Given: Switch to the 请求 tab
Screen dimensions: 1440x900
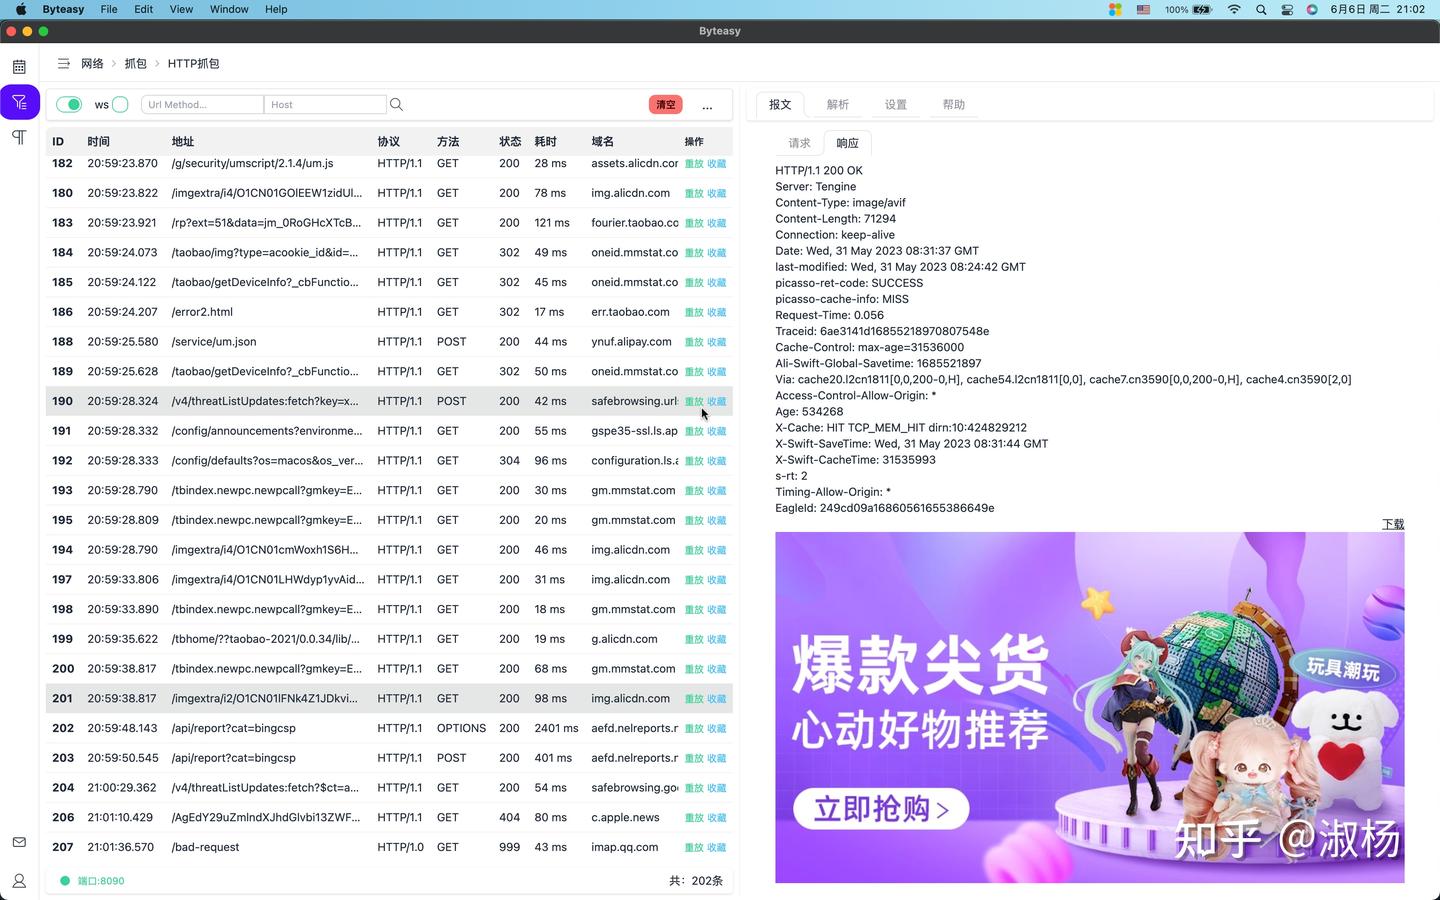Looking at the screenshot, I should click(x=798, y=143).
